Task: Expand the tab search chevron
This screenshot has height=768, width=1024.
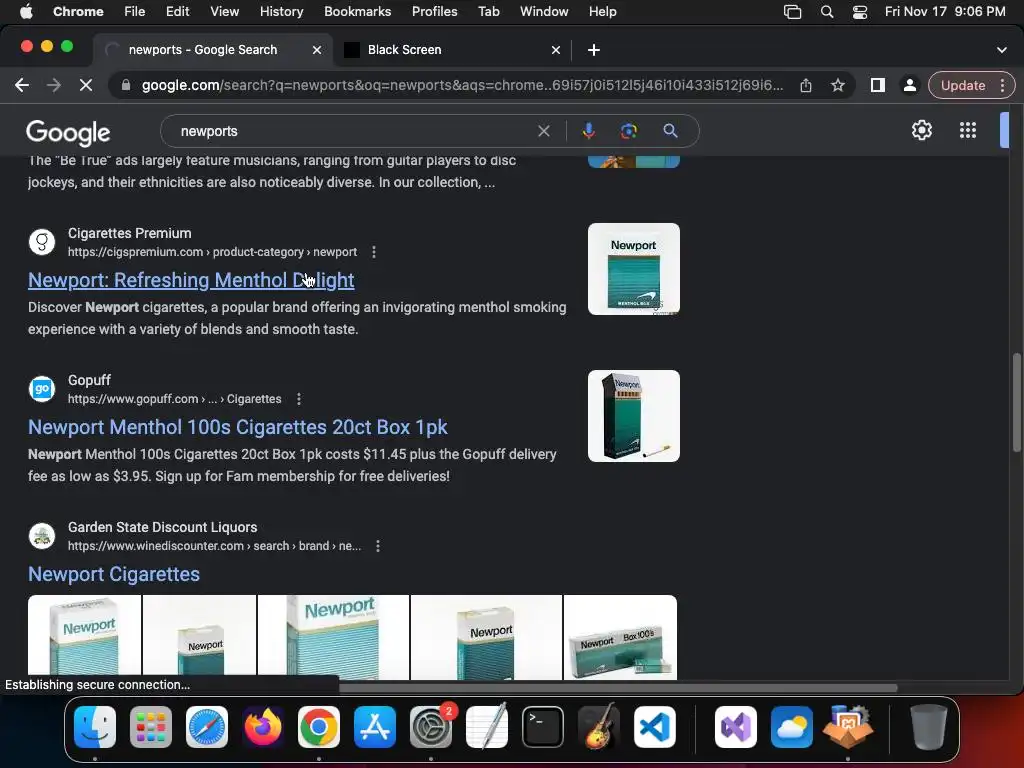Action: pos(1002,50)
